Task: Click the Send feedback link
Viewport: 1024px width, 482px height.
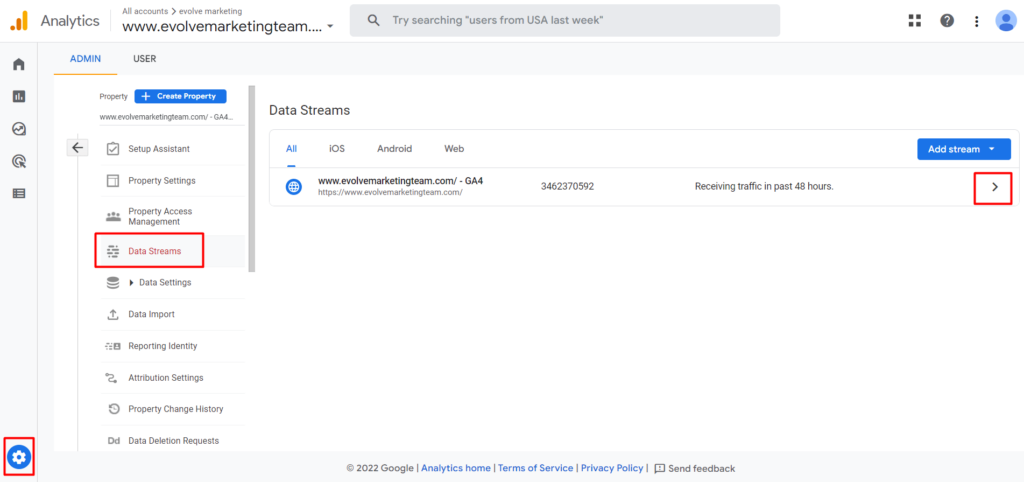Action: pyautogui.click(x=694, y=468)
